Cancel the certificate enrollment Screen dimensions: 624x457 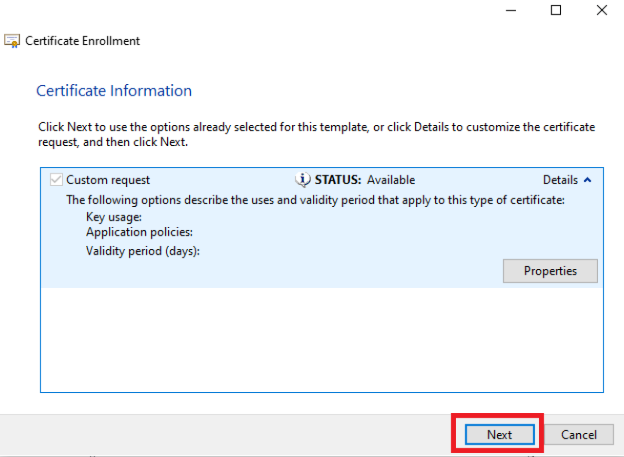click(x=579, y=435)
